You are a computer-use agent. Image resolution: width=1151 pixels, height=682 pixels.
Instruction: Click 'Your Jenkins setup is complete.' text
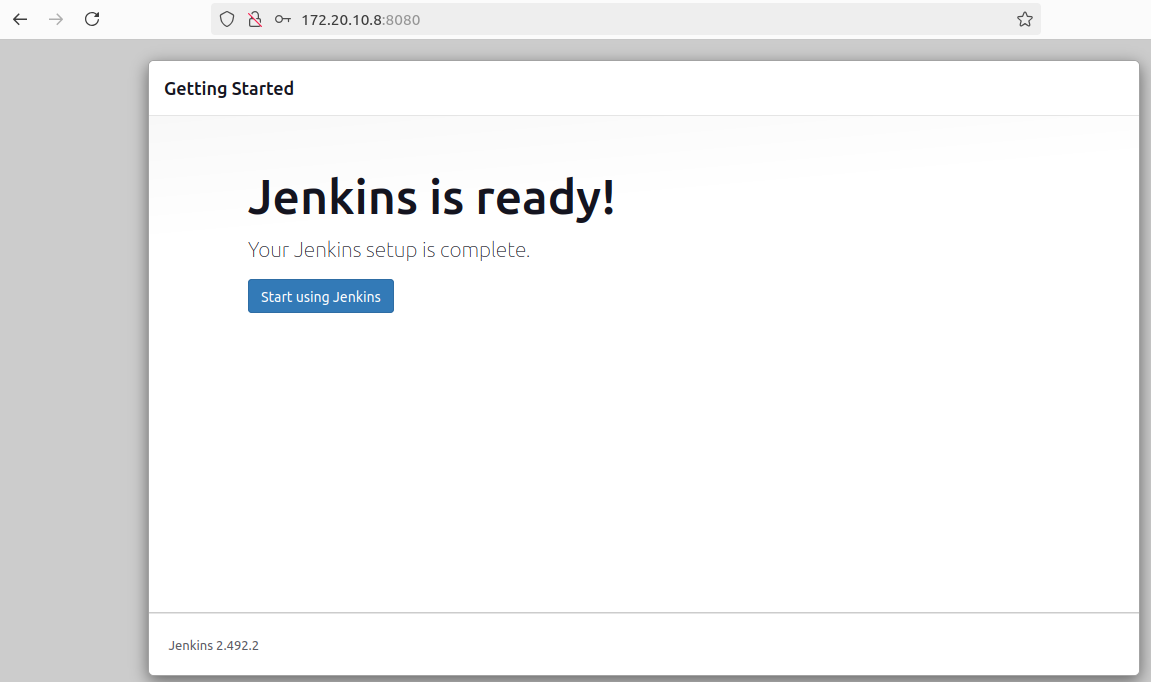pos(388,250)
